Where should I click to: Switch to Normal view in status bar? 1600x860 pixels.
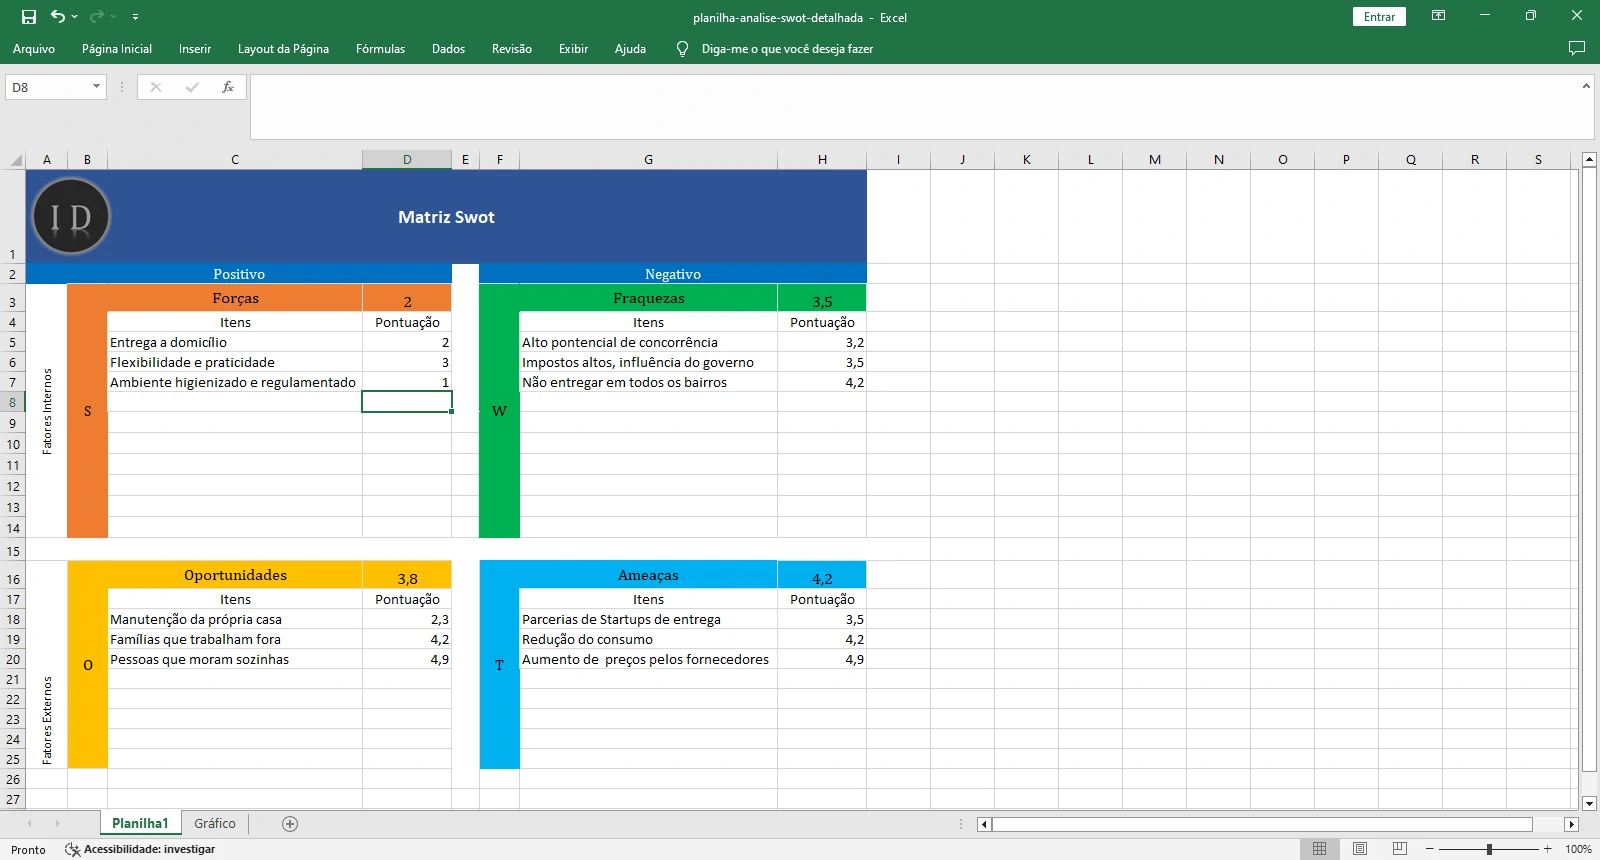(x=1319, y=849)
